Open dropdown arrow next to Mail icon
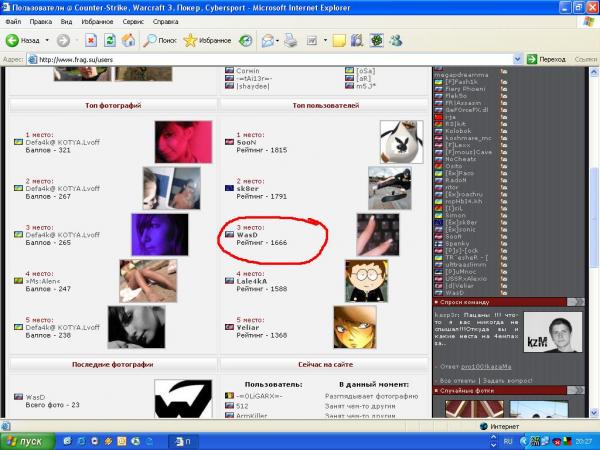 [277, 40]
